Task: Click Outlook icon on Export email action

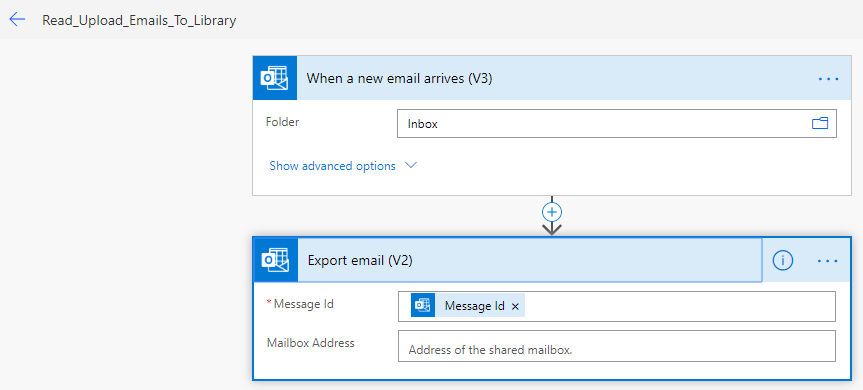Action: tap(276, 260)
